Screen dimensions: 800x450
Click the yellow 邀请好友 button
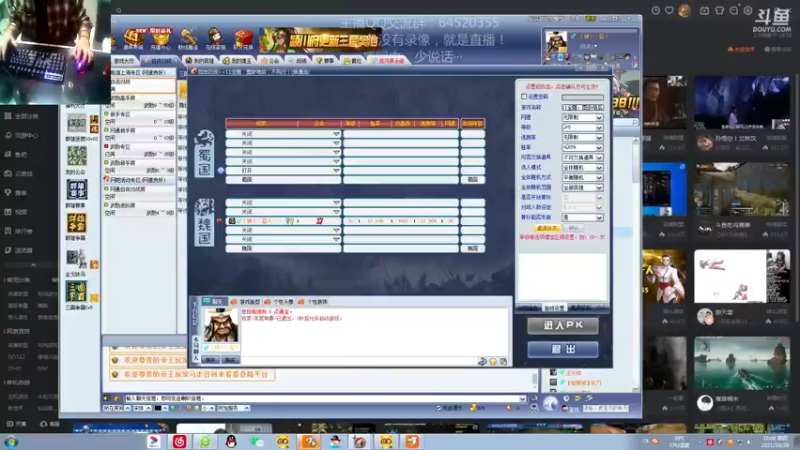[547, 228]
